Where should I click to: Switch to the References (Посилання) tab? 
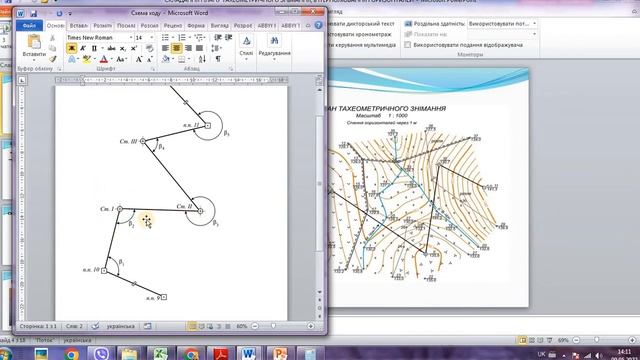click(126, 25)
